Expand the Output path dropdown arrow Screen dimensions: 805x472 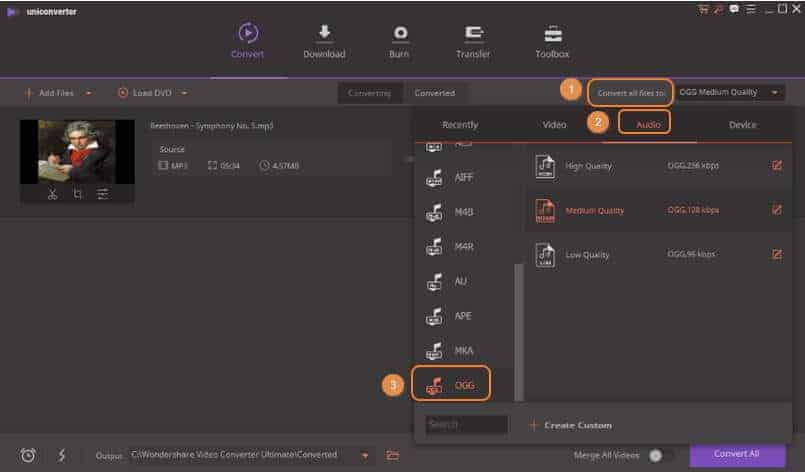click(x=365, y=456)
